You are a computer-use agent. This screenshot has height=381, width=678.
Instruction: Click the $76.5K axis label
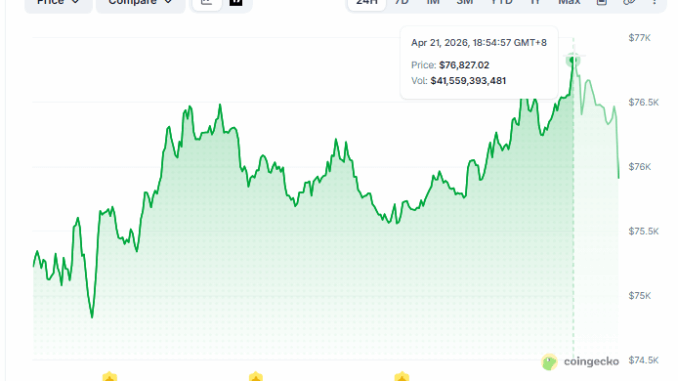[x=644, y=102]
